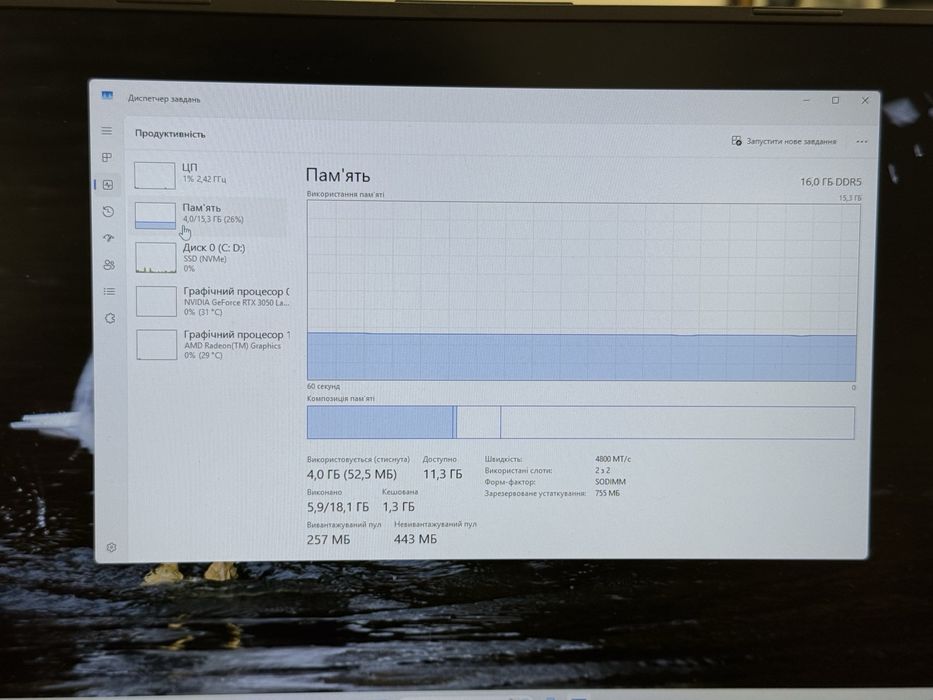Select the ЦП performance item
This screenshot has width=933, height=700.
[209, 174]
